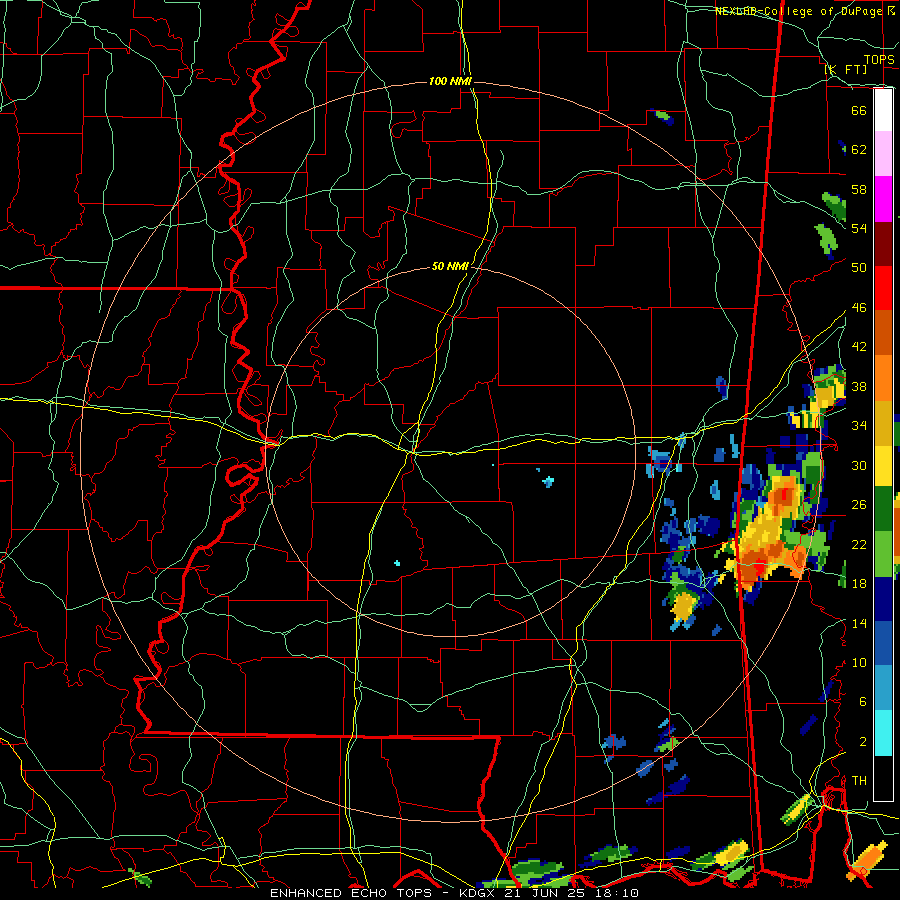Click the cyan 2 kft legend swatch
Screen dimensions: 900x900
(x=883, y=733)
